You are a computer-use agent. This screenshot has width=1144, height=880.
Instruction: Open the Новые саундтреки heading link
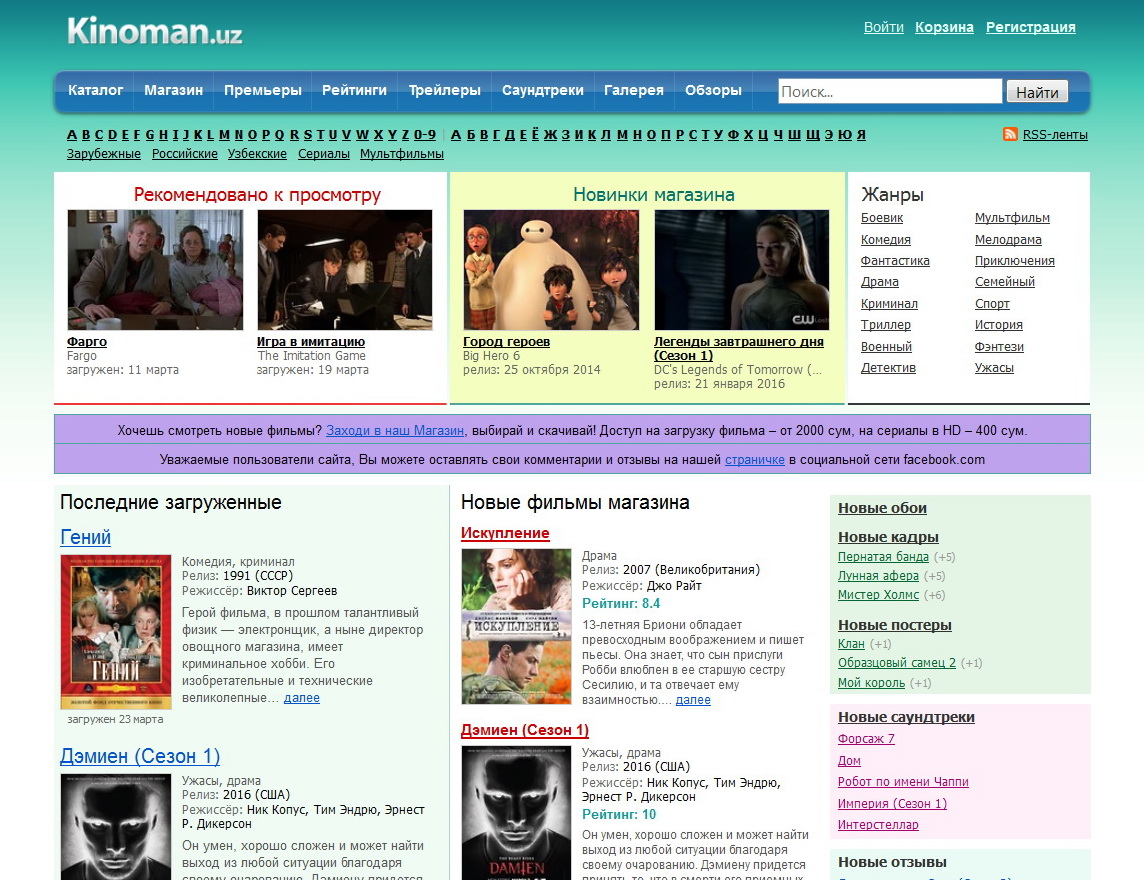pyautogui.click(x=906, y=717)
